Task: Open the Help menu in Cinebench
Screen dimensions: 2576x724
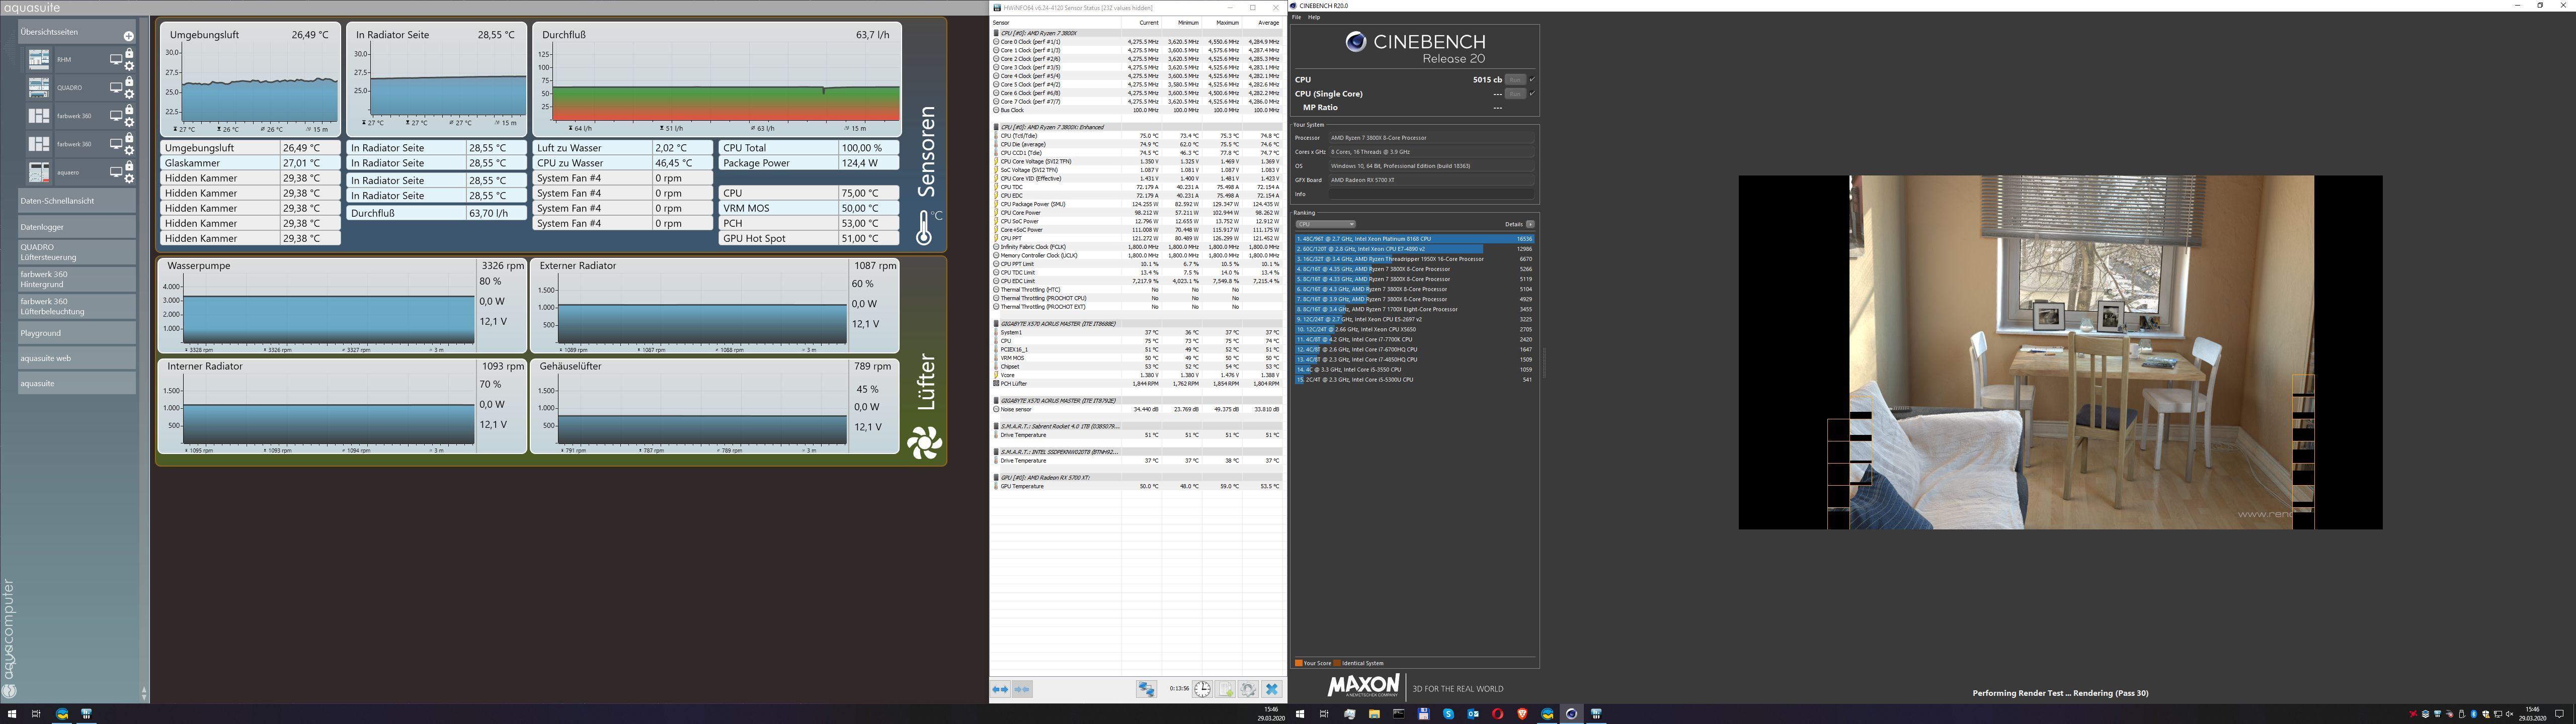Action: tap(1314, 17)
